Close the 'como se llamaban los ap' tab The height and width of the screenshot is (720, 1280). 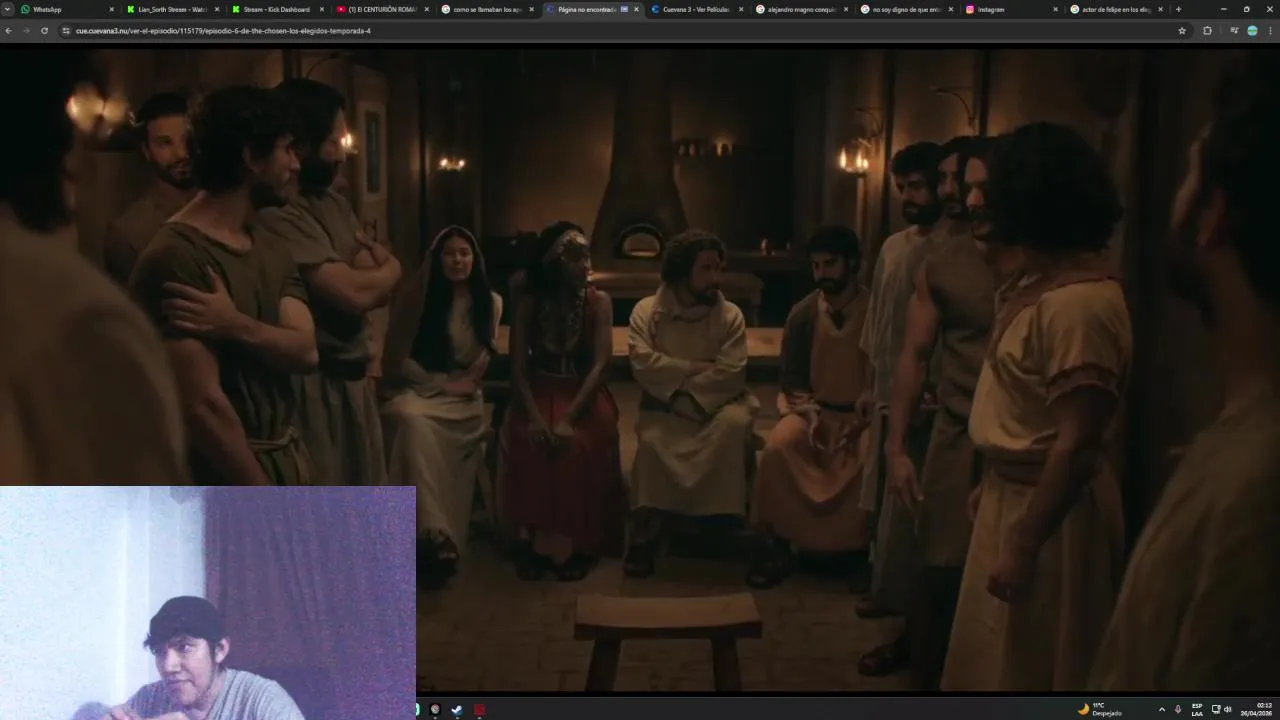(x=531, y=9)
